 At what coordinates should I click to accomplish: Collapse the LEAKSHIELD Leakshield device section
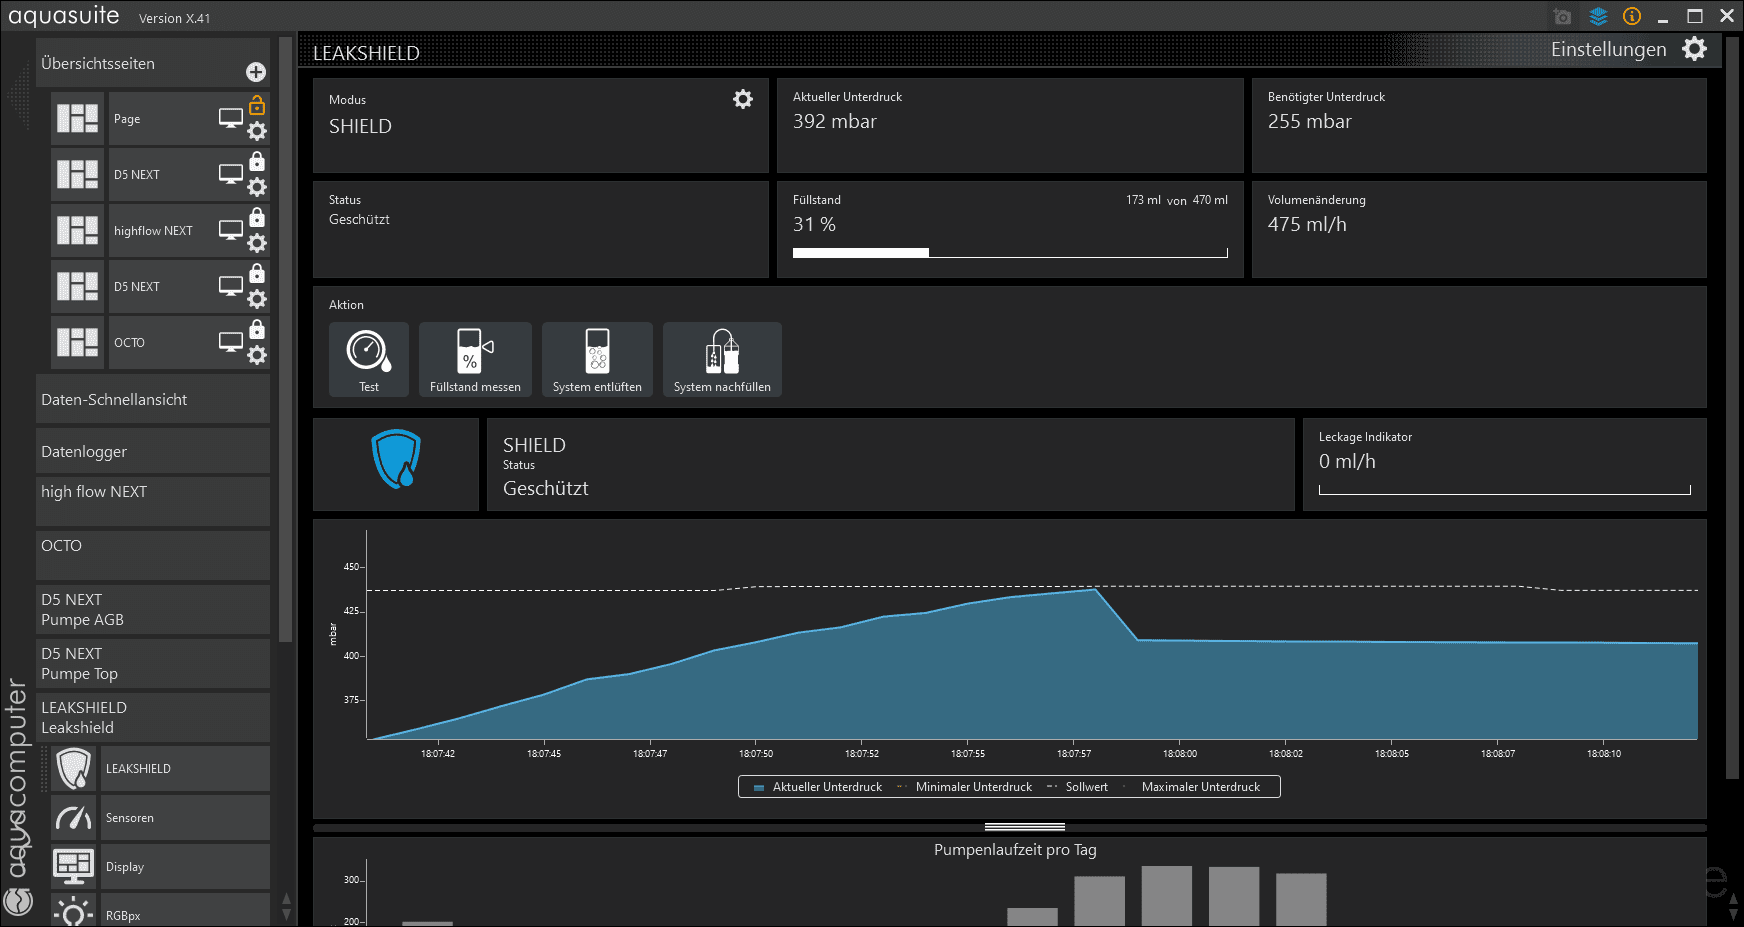click(153, 717)
